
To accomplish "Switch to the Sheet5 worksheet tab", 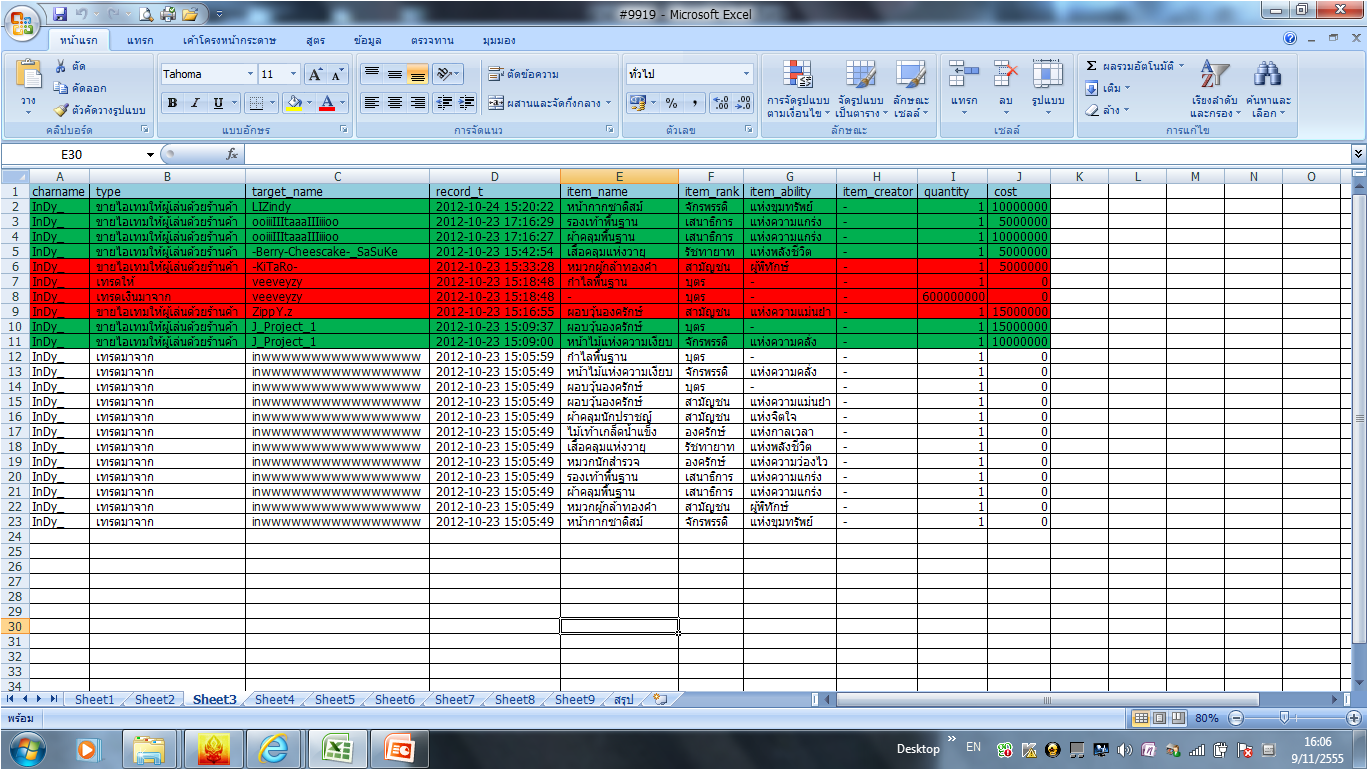I will click(x=334, y=700).
